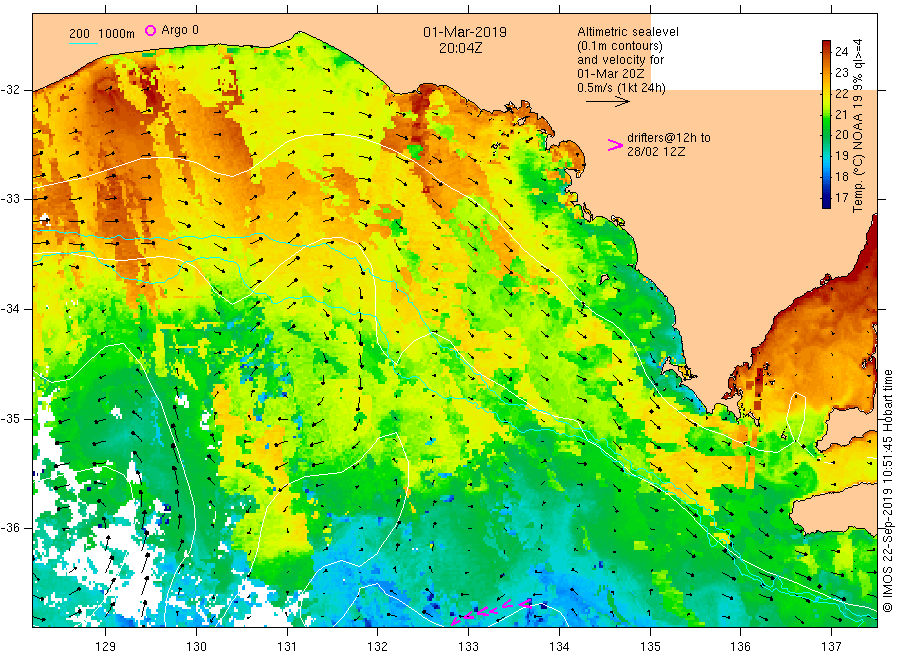Click the longitude label 129
The image size is (900, 660).
(106, 647)
